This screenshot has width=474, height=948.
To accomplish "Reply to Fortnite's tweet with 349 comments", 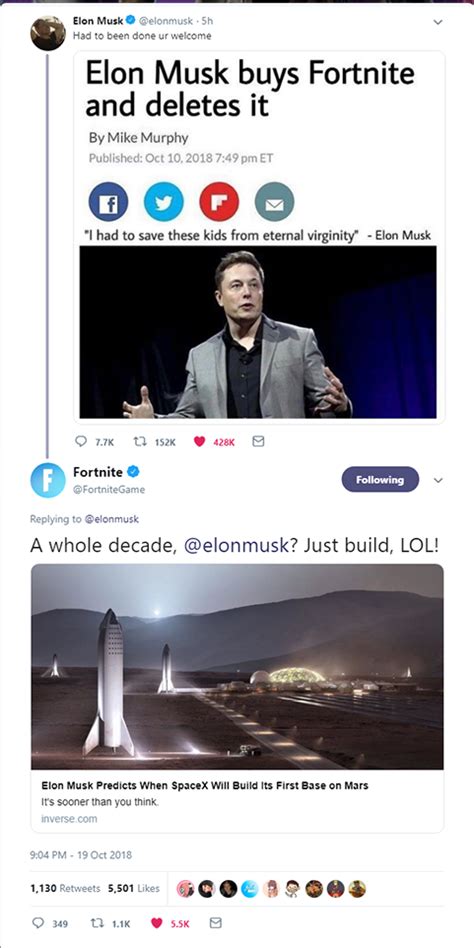I will (x=37, y=923).
